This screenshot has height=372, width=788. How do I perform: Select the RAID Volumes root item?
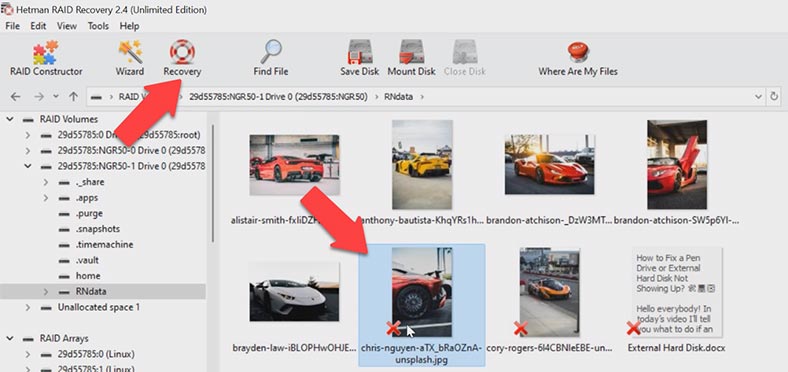(x=69, y=120)
